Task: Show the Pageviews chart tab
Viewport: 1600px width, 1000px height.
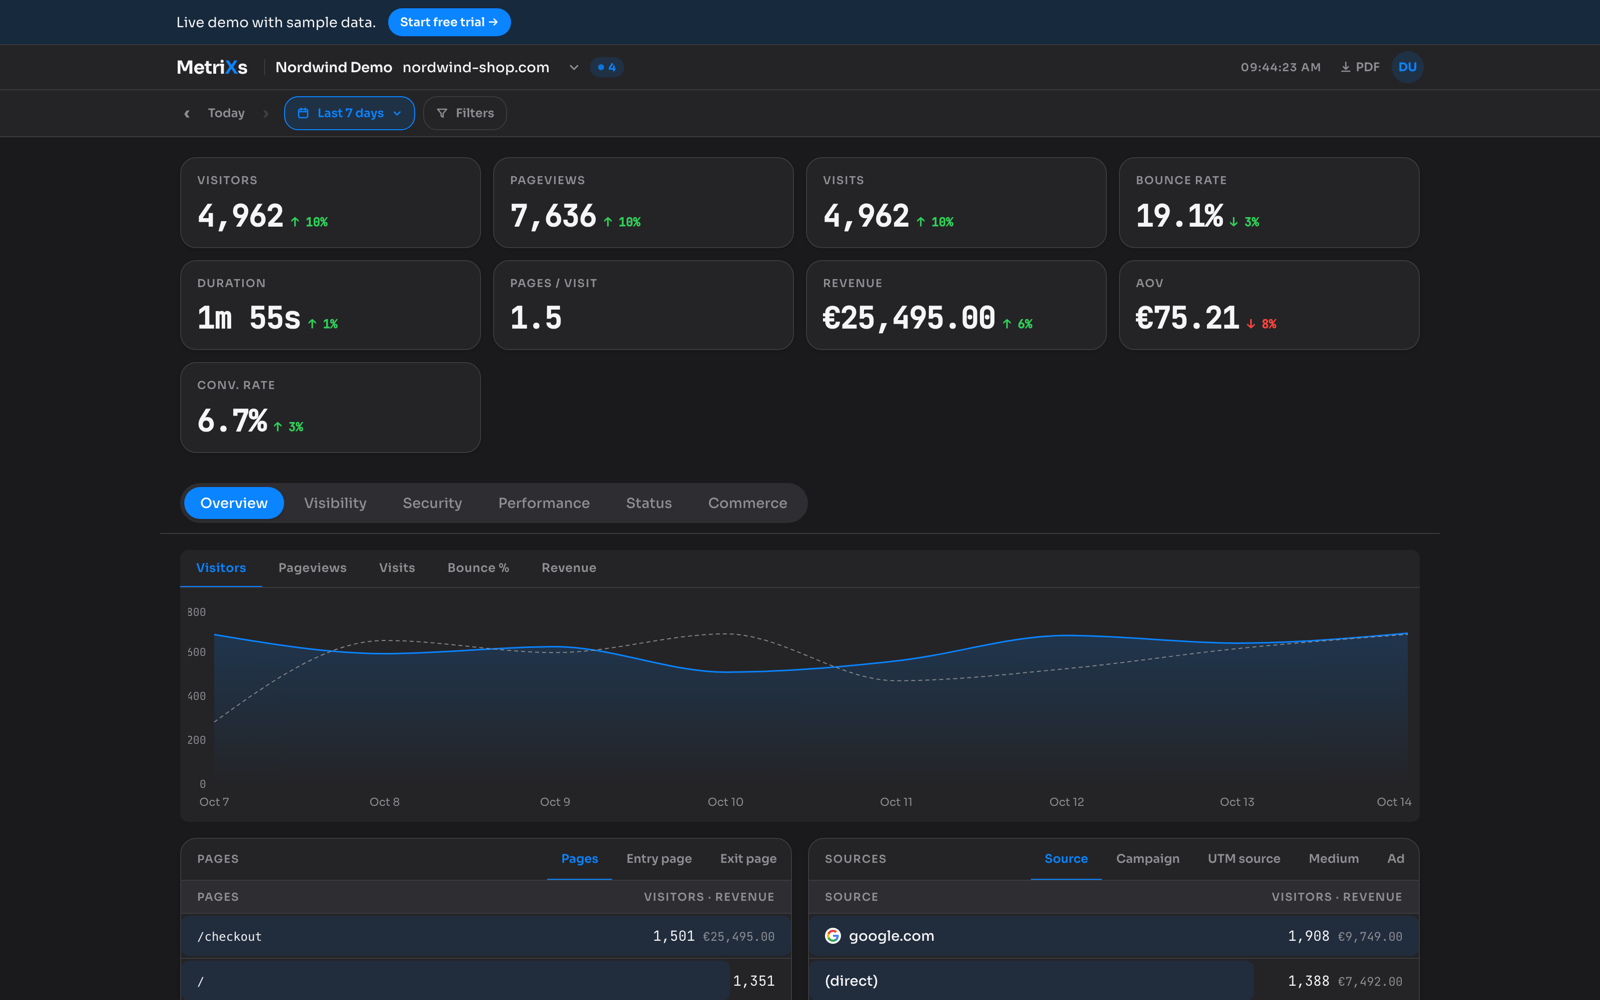Action: tap(312, 568)
